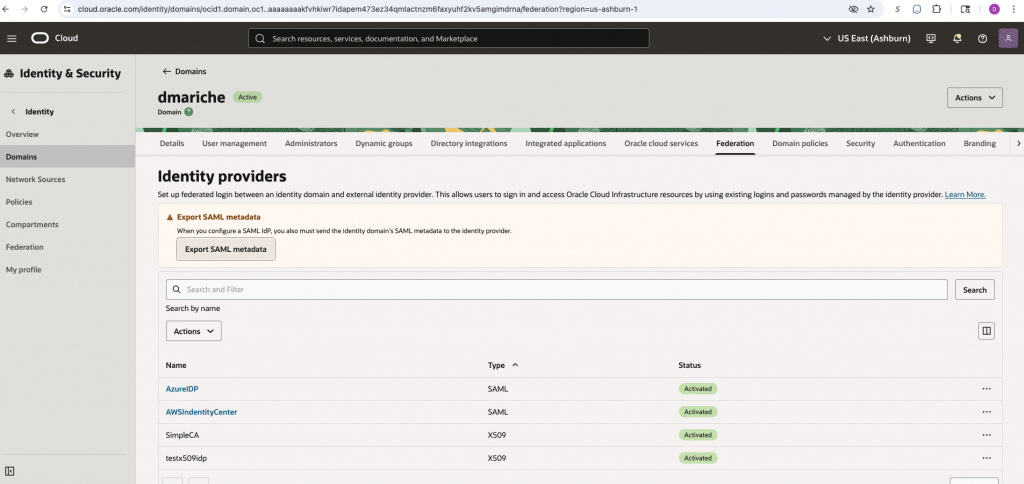Open the three-dot menu for AzureIDP
Screen dimensions: 1024x484
pos(986,388)
